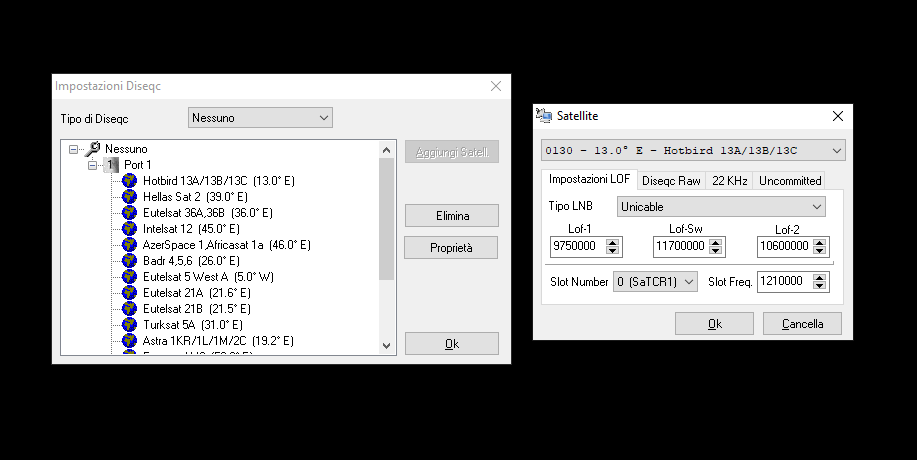This screenshot has width=917, height=460.
Task: Click the Lof-1 value field
Action: coord(578,247)
